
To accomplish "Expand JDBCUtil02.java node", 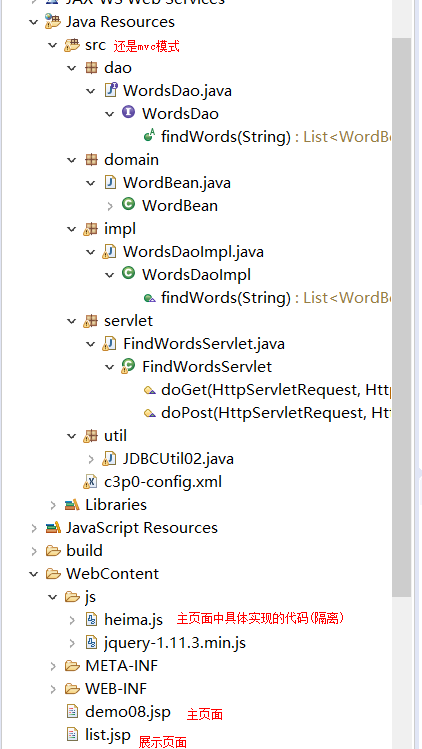I will 91,459.
